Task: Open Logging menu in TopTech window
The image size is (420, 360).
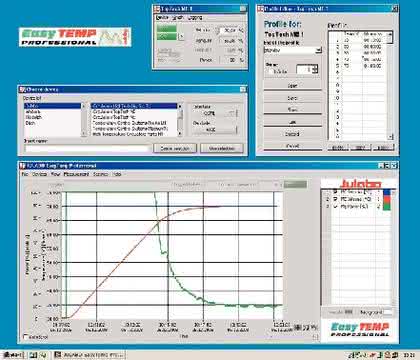Action: pos(195,17)
